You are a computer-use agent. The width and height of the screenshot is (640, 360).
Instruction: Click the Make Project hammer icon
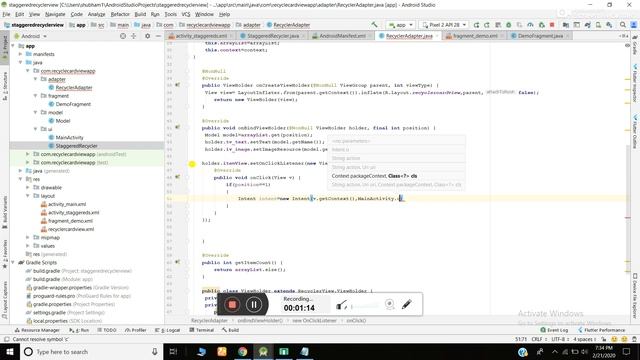[x=374, y=25]
